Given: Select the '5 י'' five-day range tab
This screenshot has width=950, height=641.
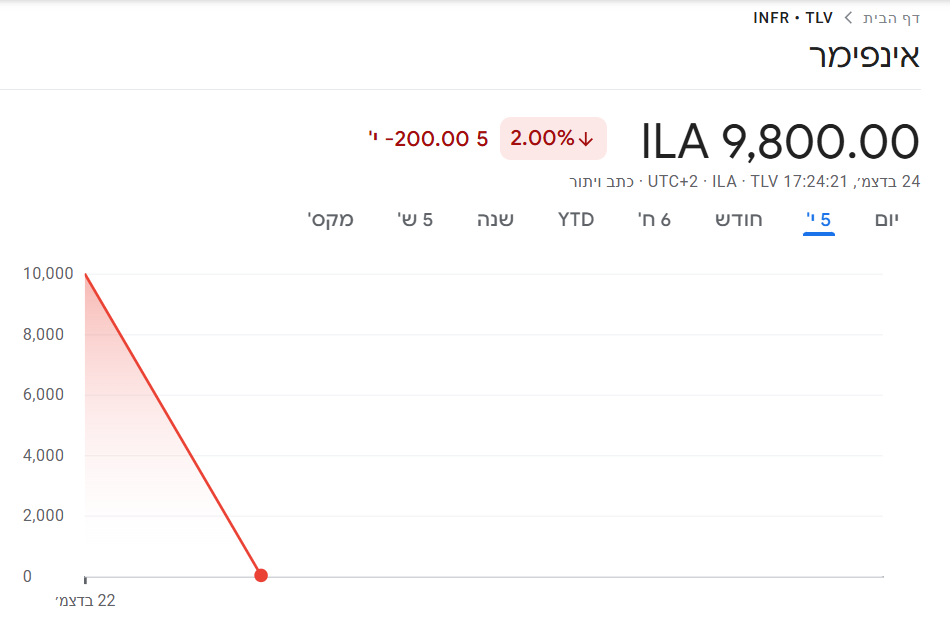Looking at the screenshot, I should (819, 219).
